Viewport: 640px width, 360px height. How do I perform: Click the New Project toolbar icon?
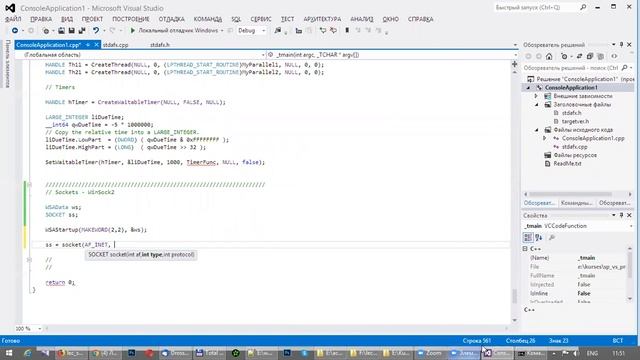point(46,31)
